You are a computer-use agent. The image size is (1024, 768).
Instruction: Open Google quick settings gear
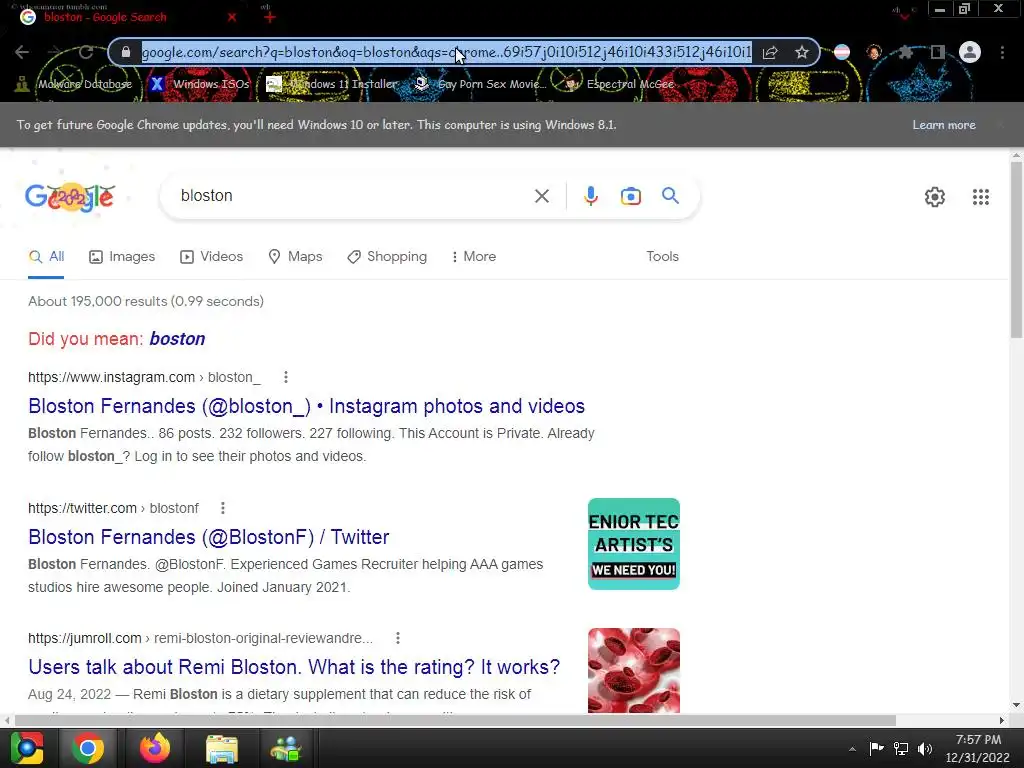pos(935,197)
